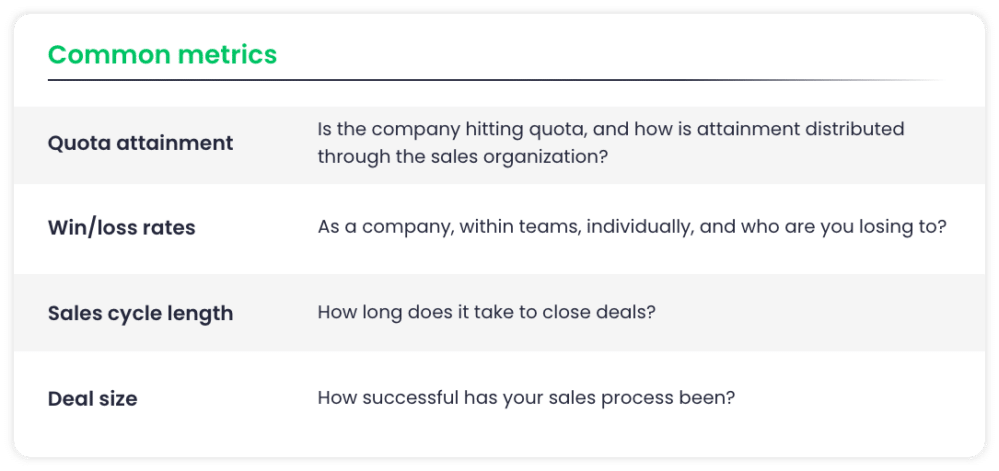Click the quota attainment description text

point(611,142)
